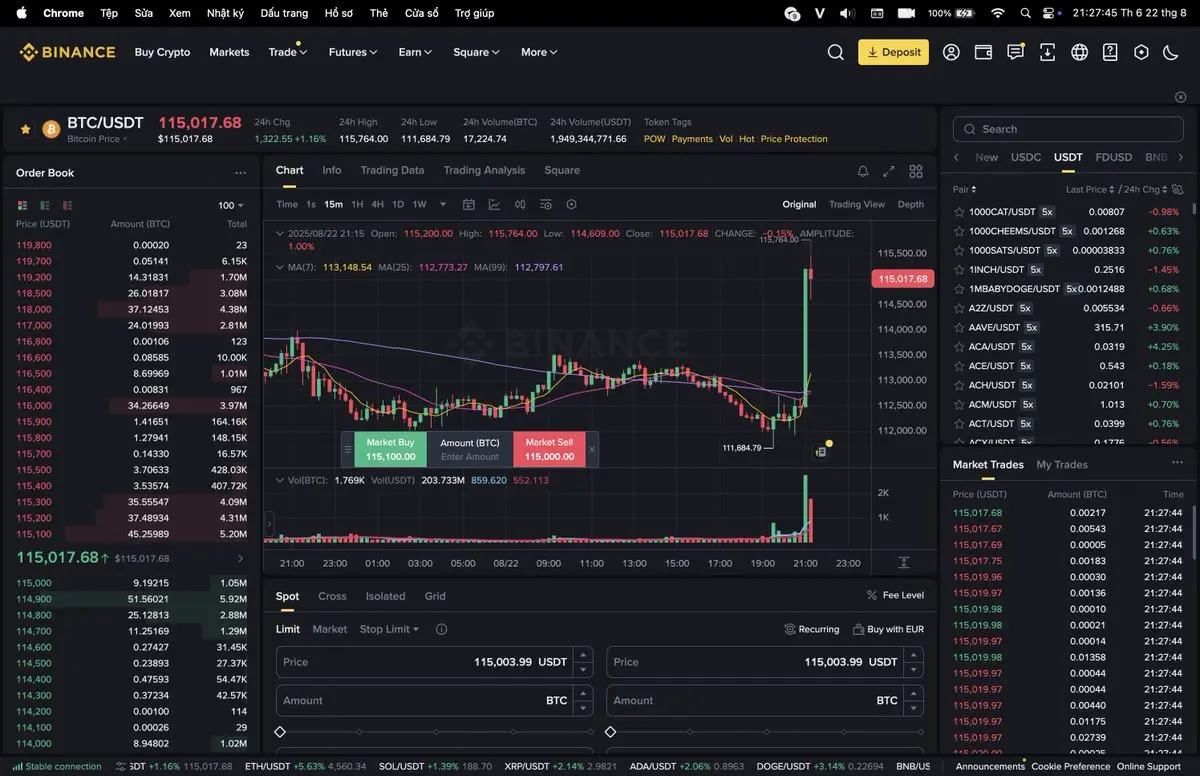This screenshot has width=1200, height=776.
Task: Sort pair list by Pair column
Action: coord(964,189)
